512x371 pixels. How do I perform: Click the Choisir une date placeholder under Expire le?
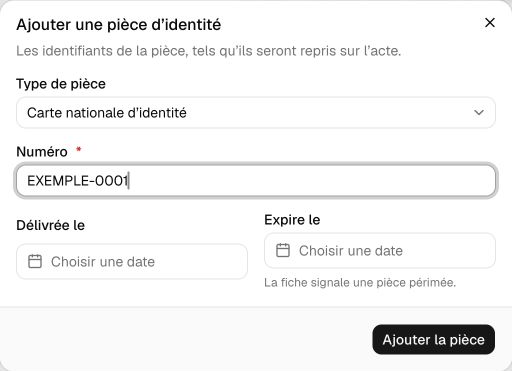pos(351,251)
